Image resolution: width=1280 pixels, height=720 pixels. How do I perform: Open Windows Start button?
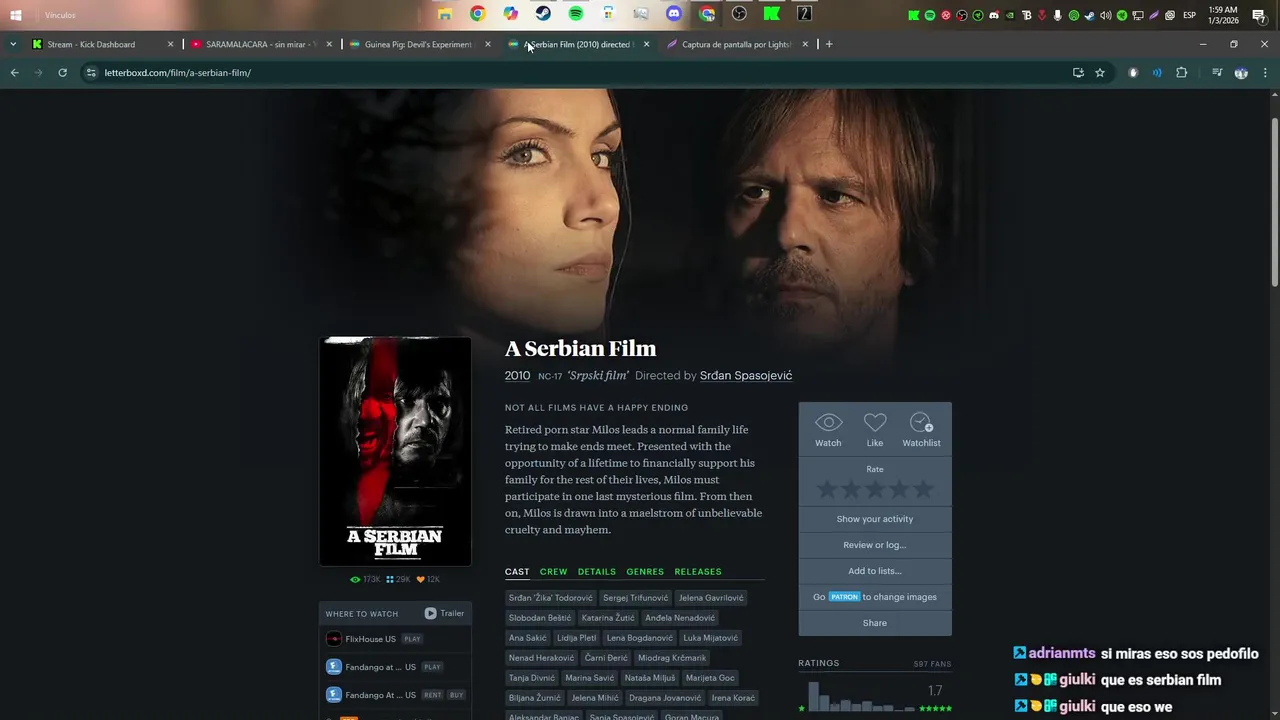16,15
